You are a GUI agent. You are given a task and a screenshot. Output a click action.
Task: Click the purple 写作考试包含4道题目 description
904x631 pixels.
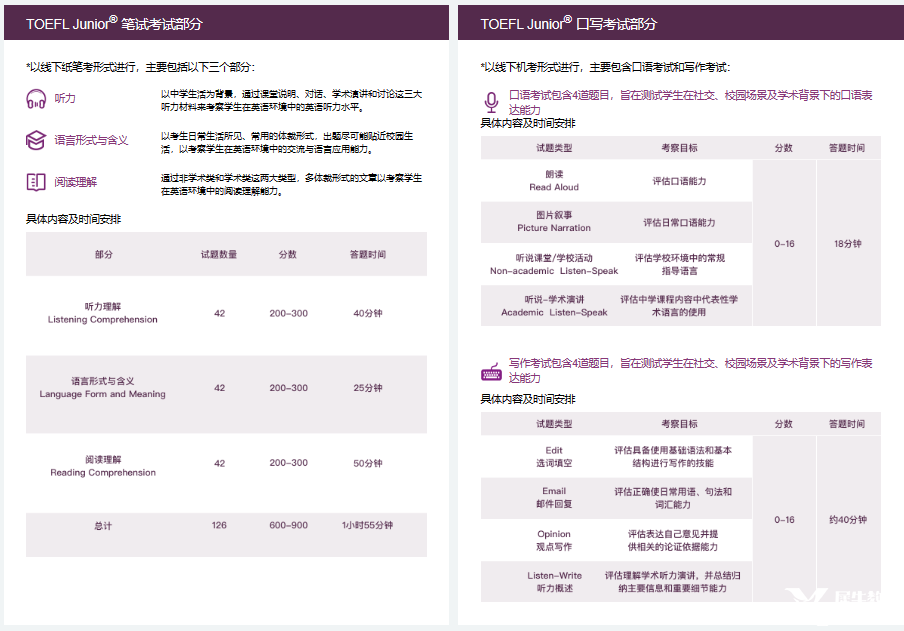(x=690, y=370)
